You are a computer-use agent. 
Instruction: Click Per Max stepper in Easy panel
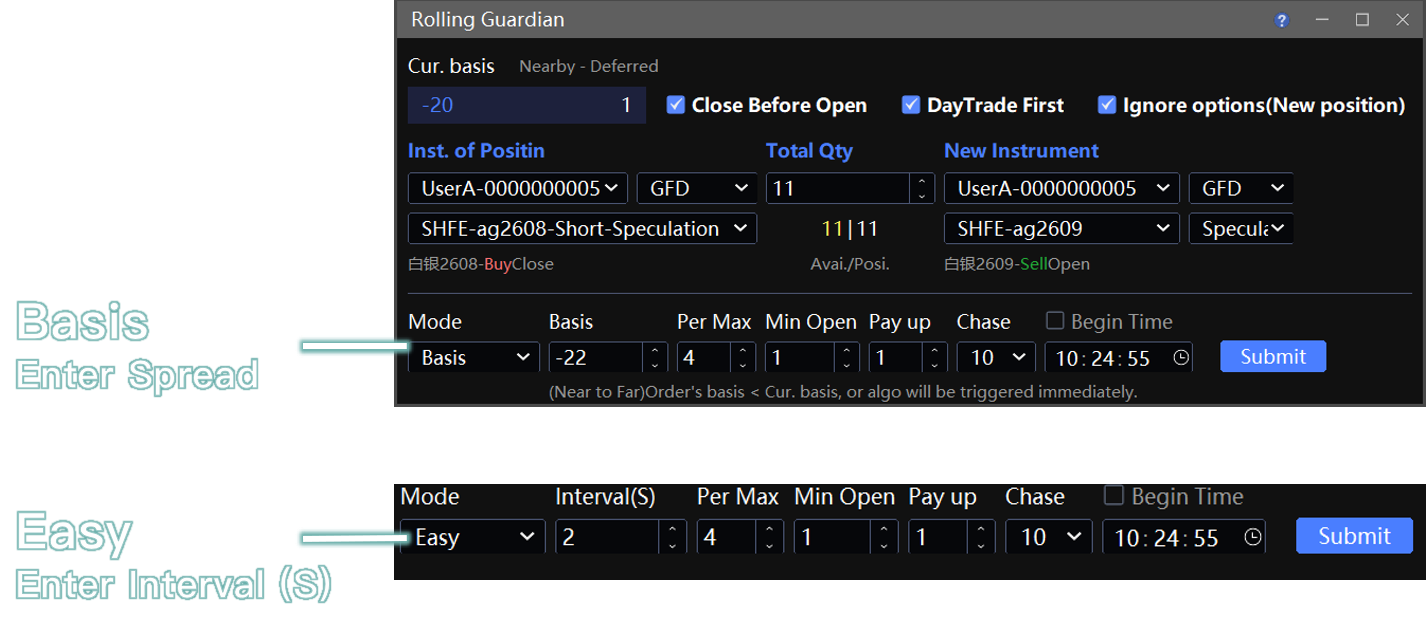(769, 537)
